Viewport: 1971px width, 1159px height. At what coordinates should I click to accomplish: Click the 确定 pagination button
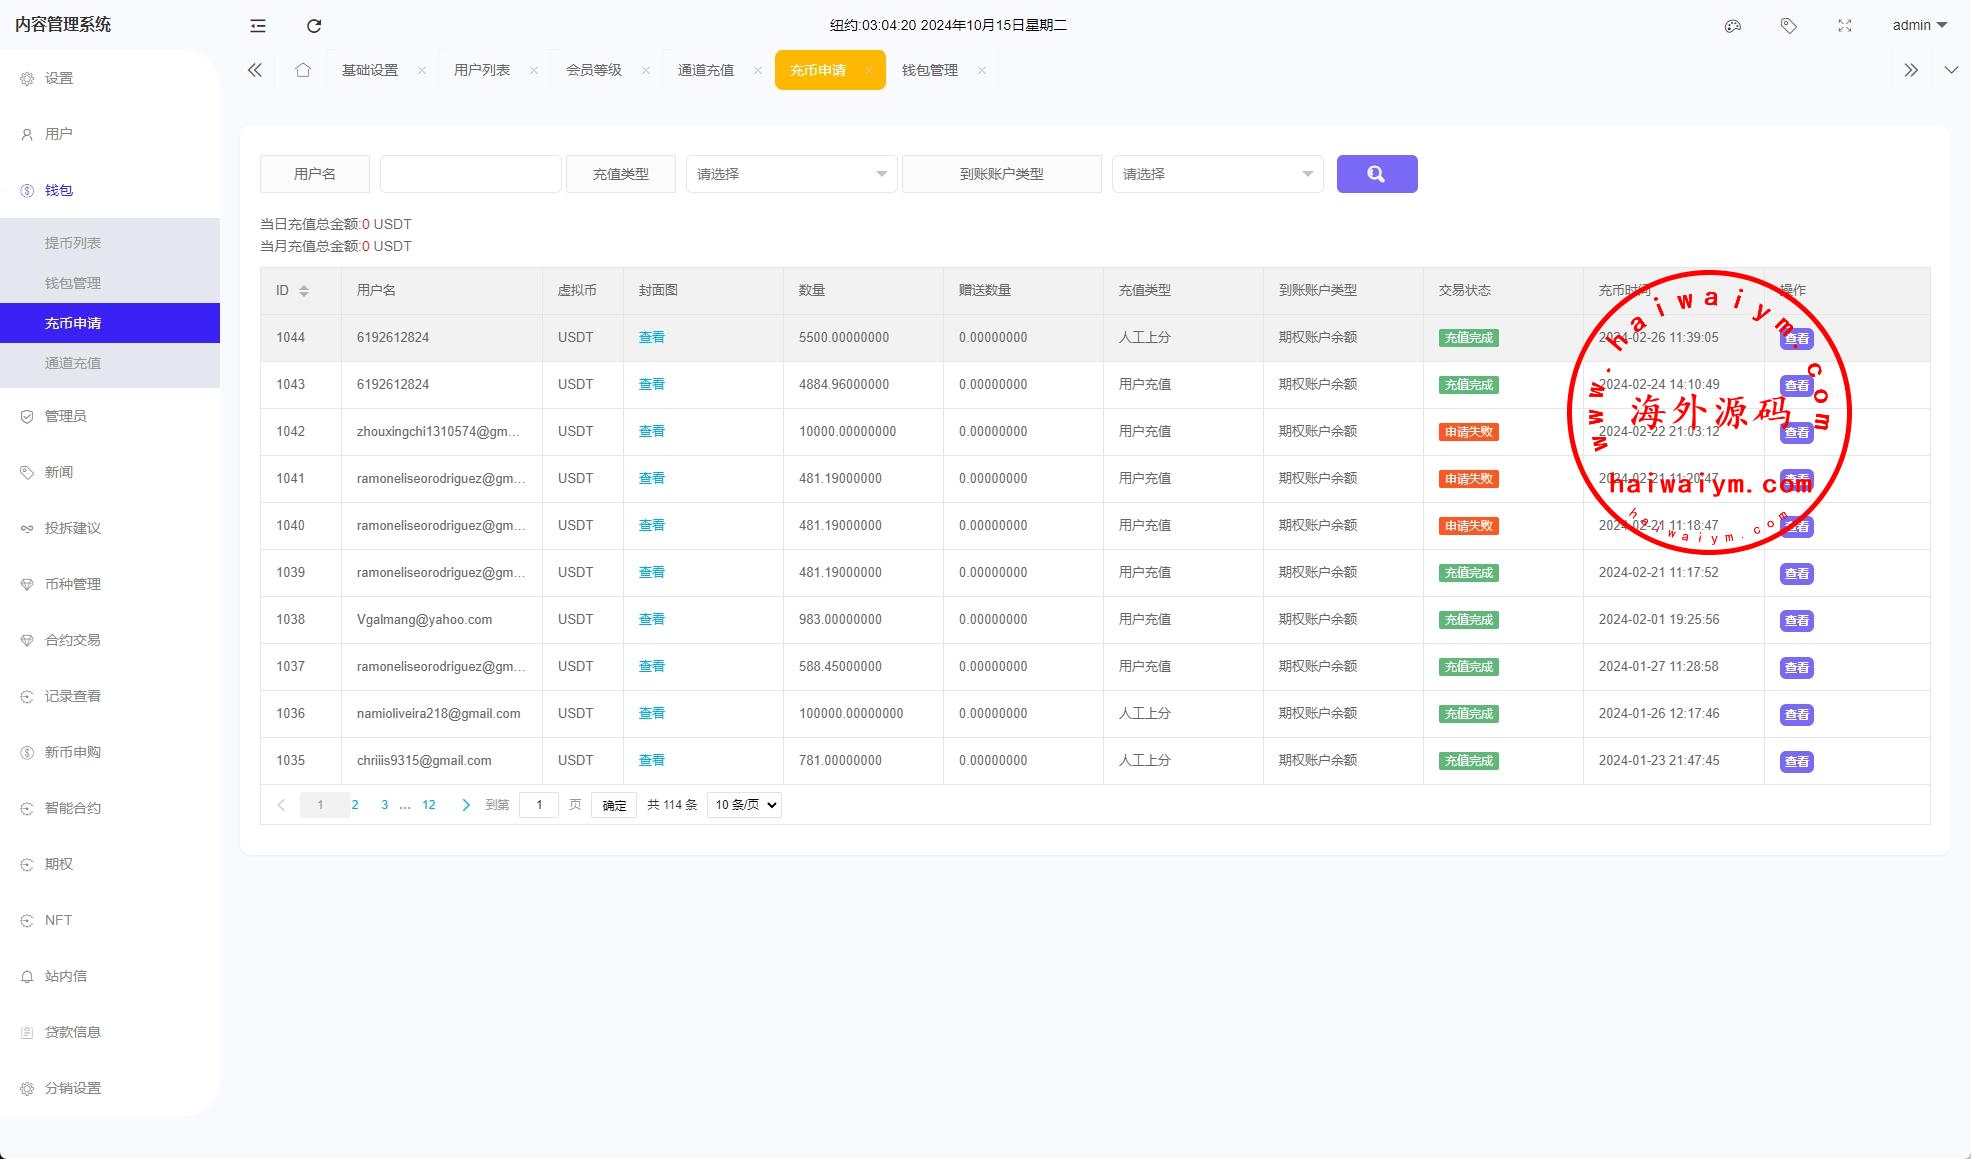pos(614,805)
